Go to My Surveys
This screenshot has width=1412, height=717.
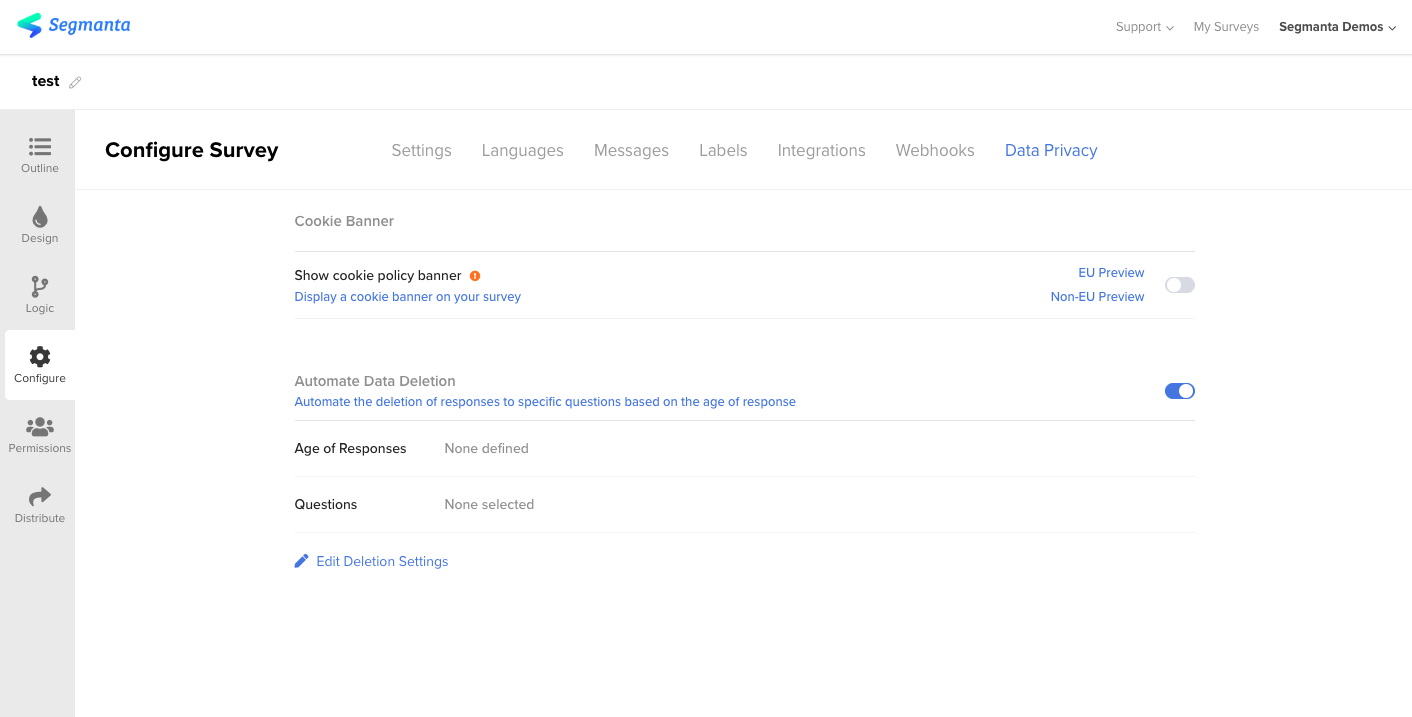click(x=1226, y=27)
